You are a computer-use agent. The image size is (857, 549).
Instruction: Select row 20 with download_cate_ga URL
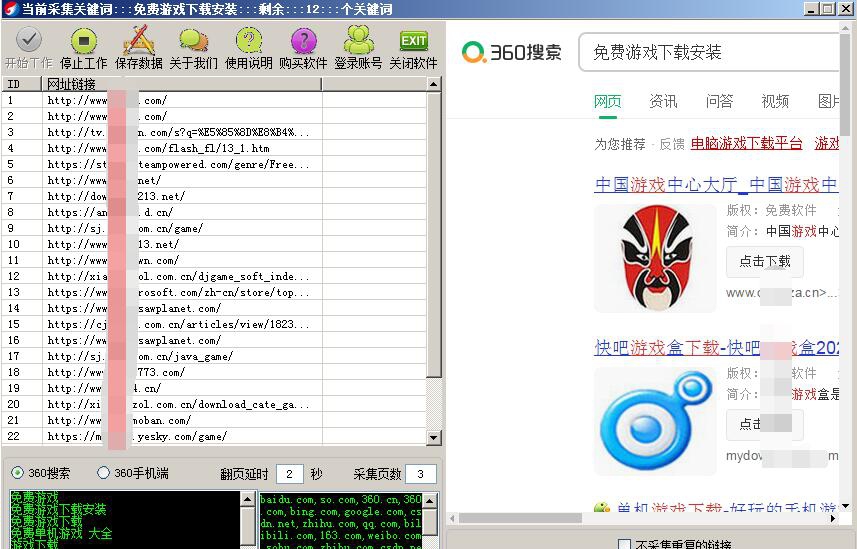tap(214, 404)
